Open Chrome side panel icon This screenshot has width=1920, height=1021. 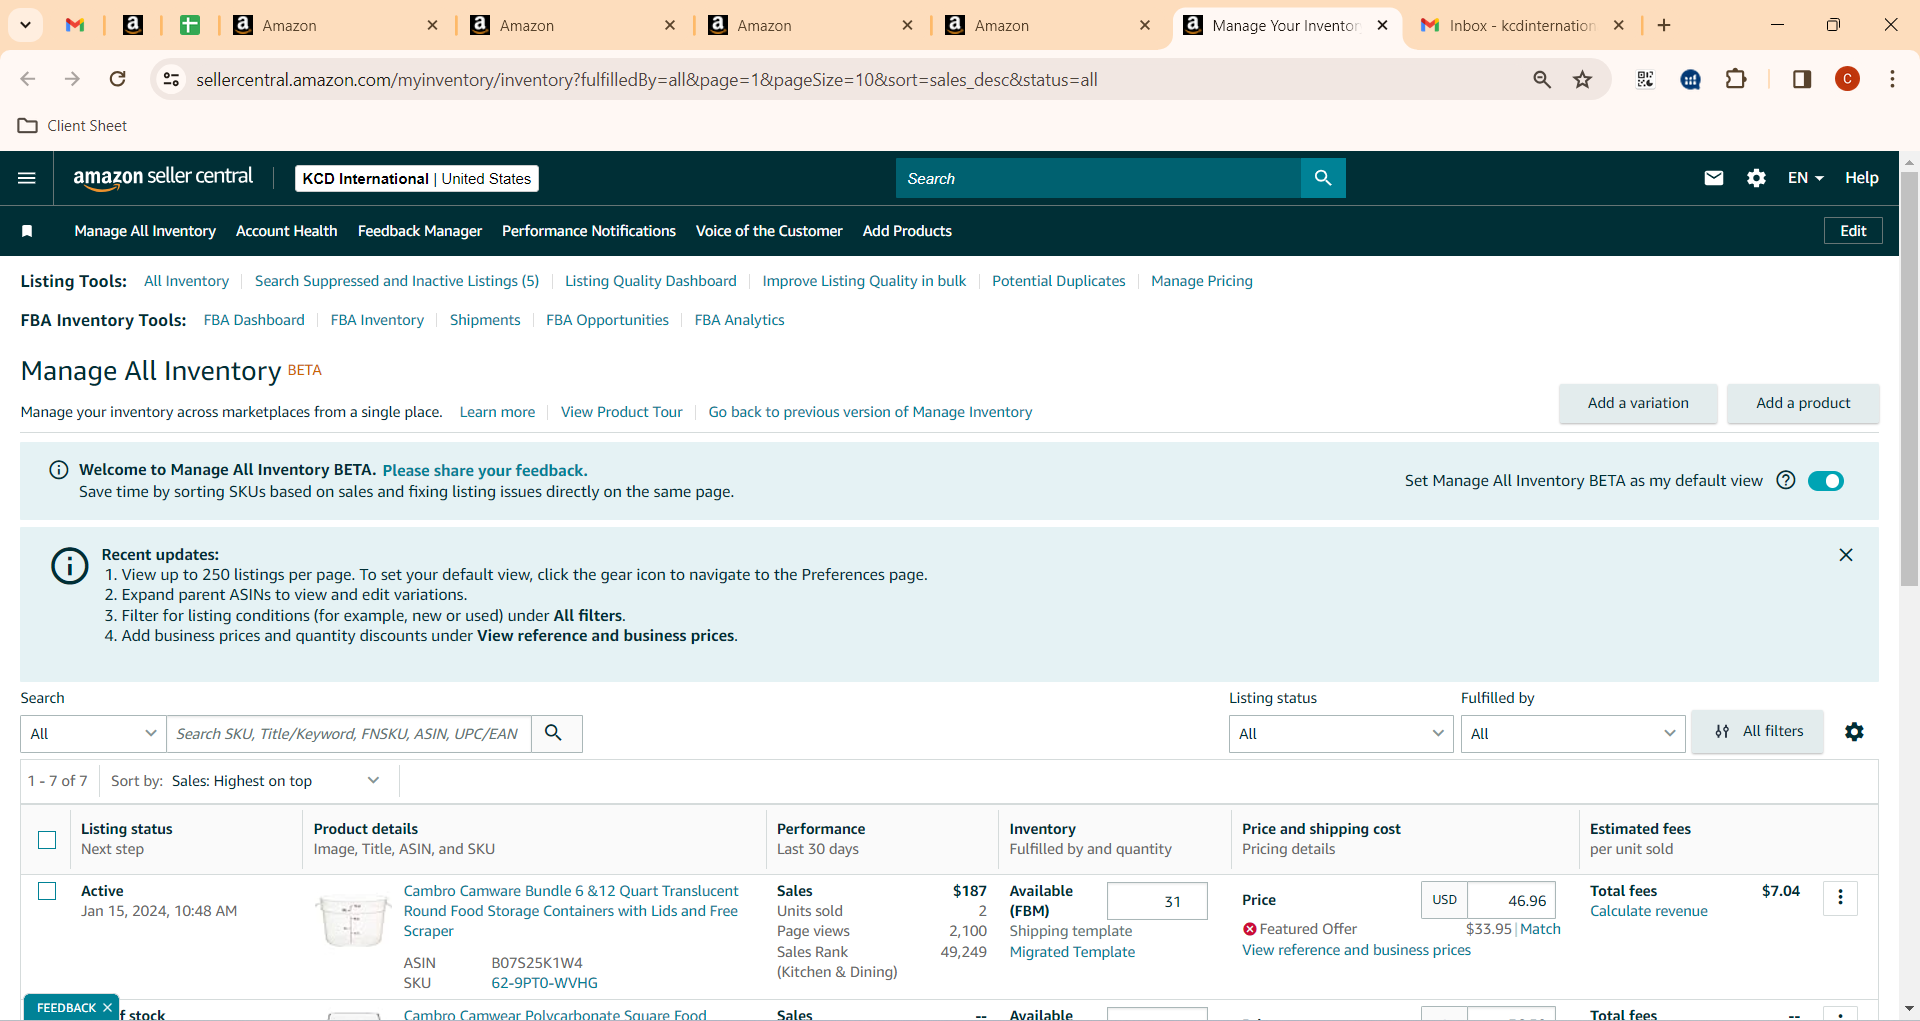(1802, 79)
